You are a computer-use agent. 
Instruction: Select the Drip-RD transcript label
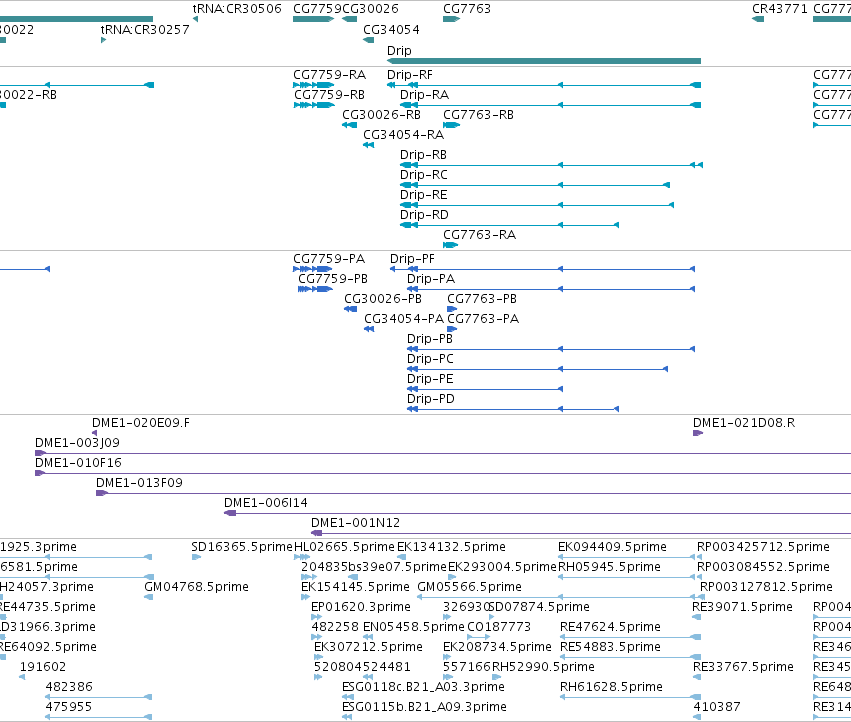coord(424,215)
